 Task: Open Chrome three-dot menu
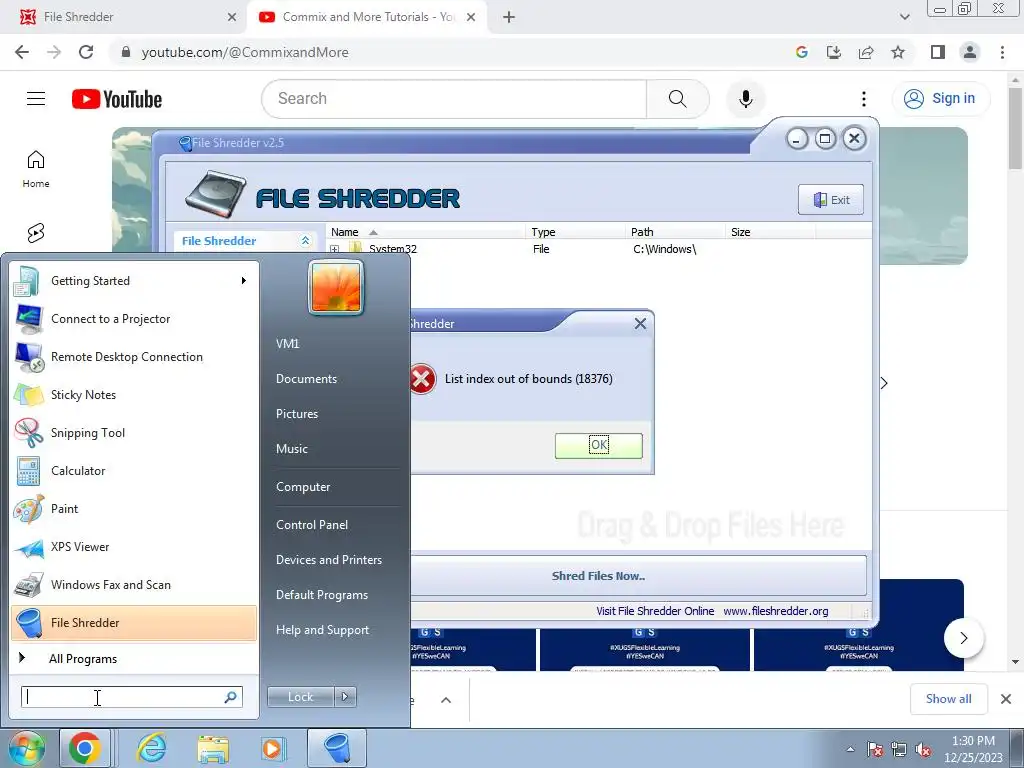(x=1002, y=52)
